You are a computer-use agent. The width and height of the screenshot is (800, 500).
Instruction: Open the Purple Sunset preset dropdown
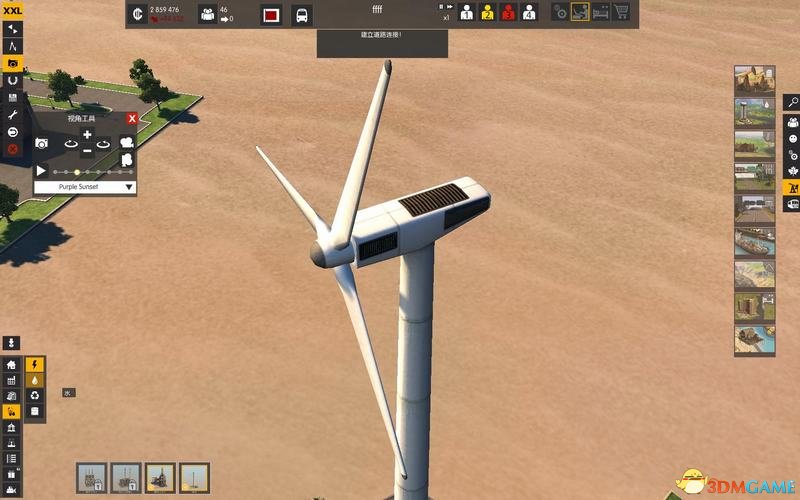85,187
